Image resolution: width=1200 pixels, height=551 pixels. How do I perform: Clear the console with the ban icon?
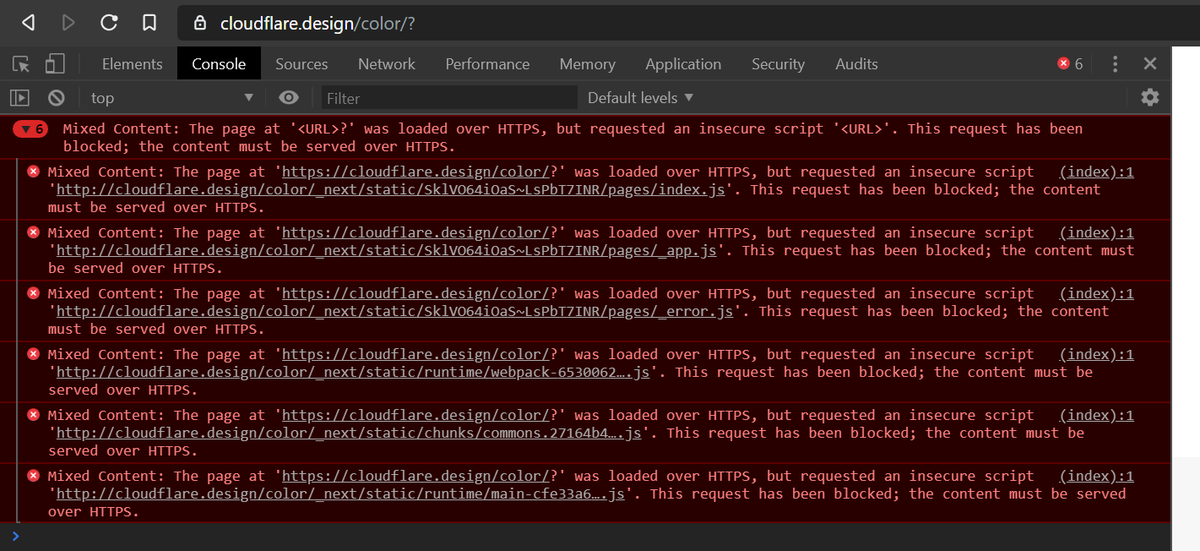click(57, 97)
